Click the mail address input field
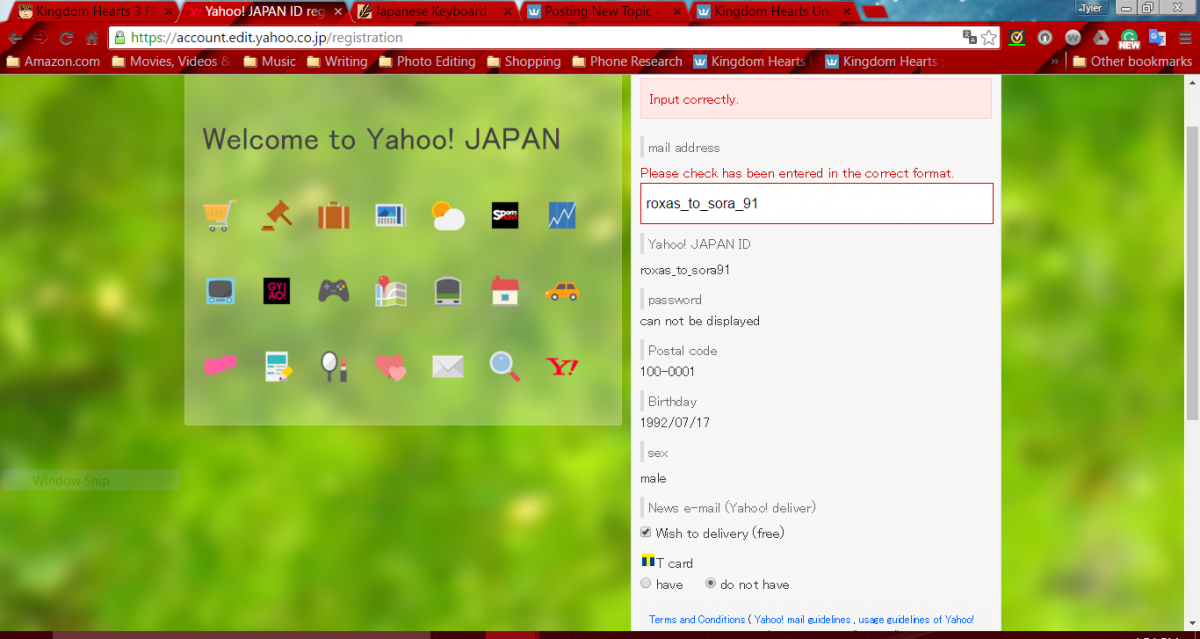The height and width of the screenshot is (639, 1200). point(816,203)
